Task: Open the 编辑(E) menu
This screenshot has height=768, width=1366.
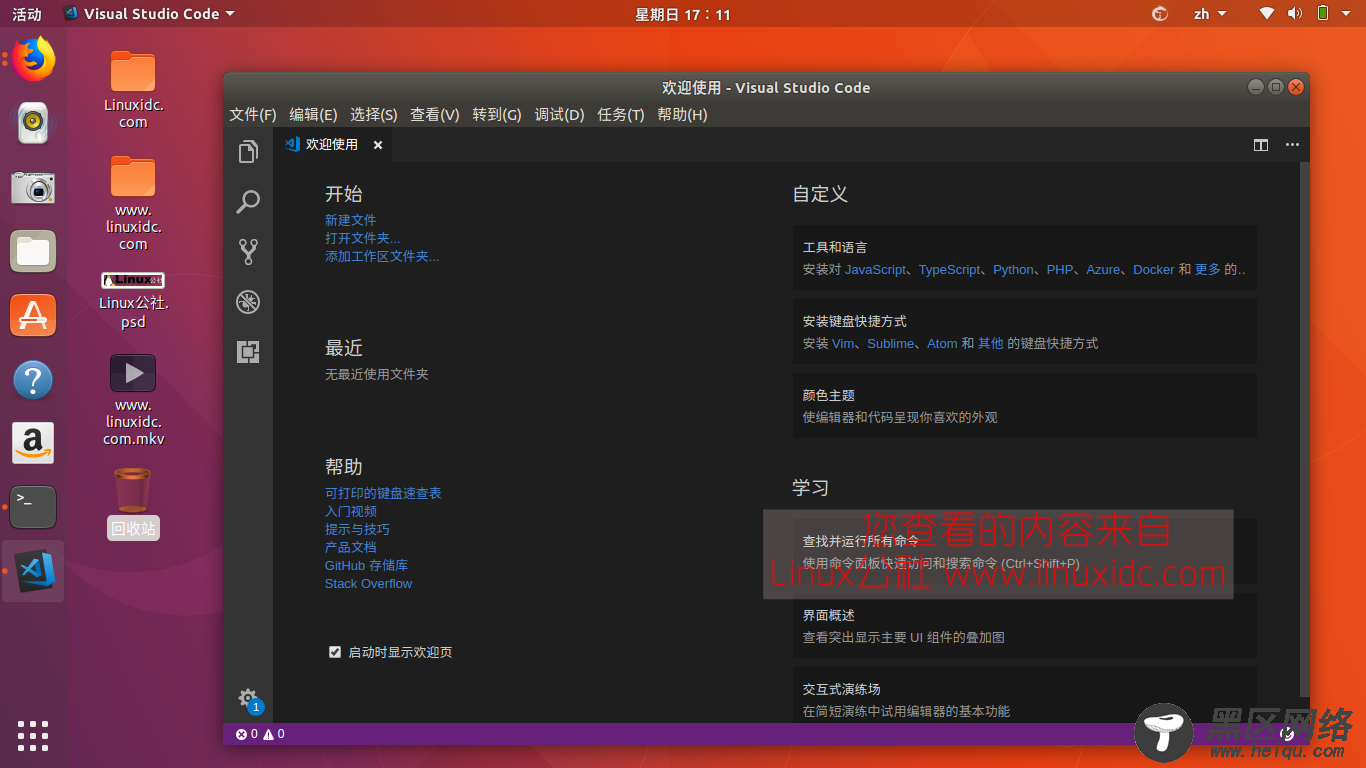Action: point(313,115)
